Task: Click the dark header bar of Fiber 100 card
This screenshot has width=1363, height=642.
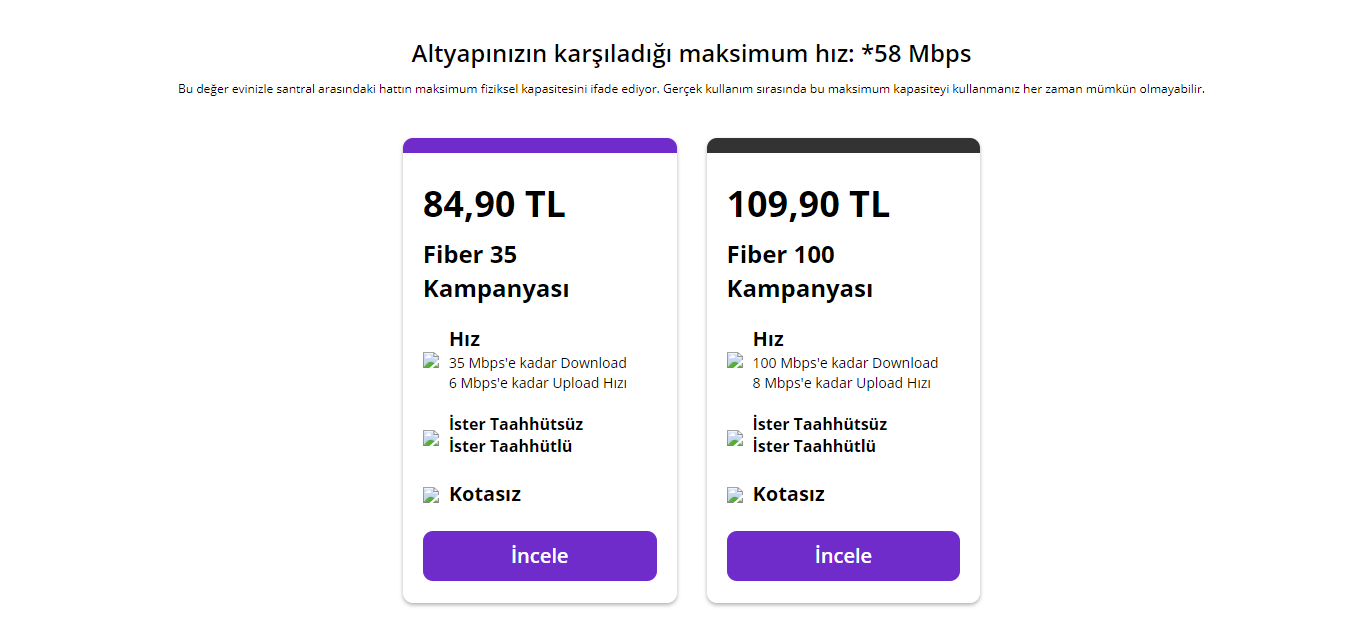Action: coord(842,145)
